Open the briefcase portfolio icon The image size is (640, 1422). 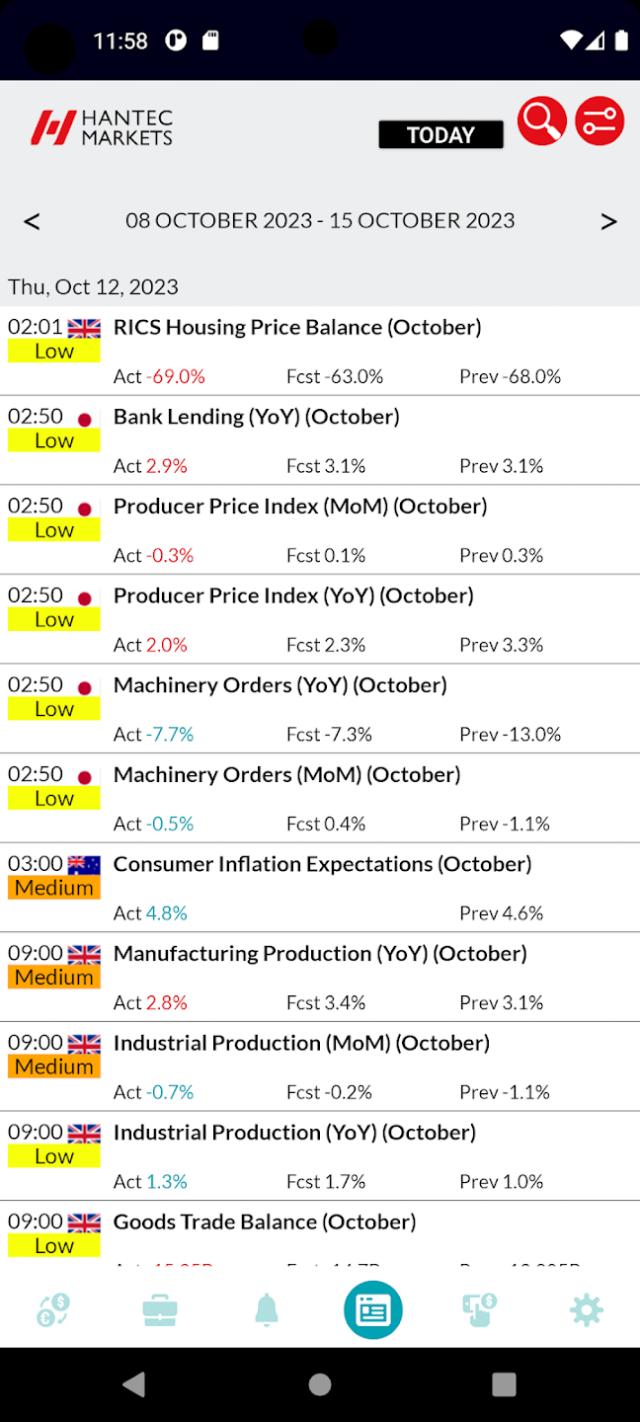(x=160, y=1309)
